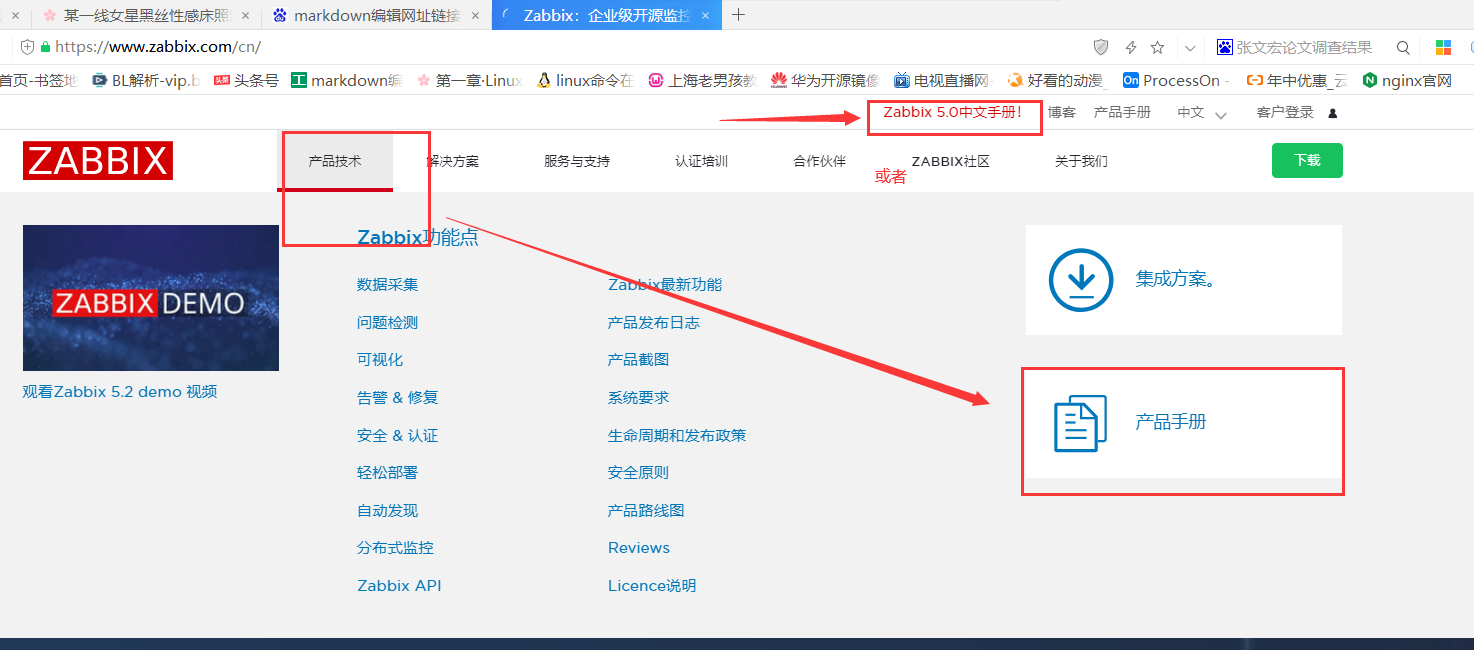Open the 电视直播网 bookmark
Screen dimensions: 1474x650
pos(943,80)
